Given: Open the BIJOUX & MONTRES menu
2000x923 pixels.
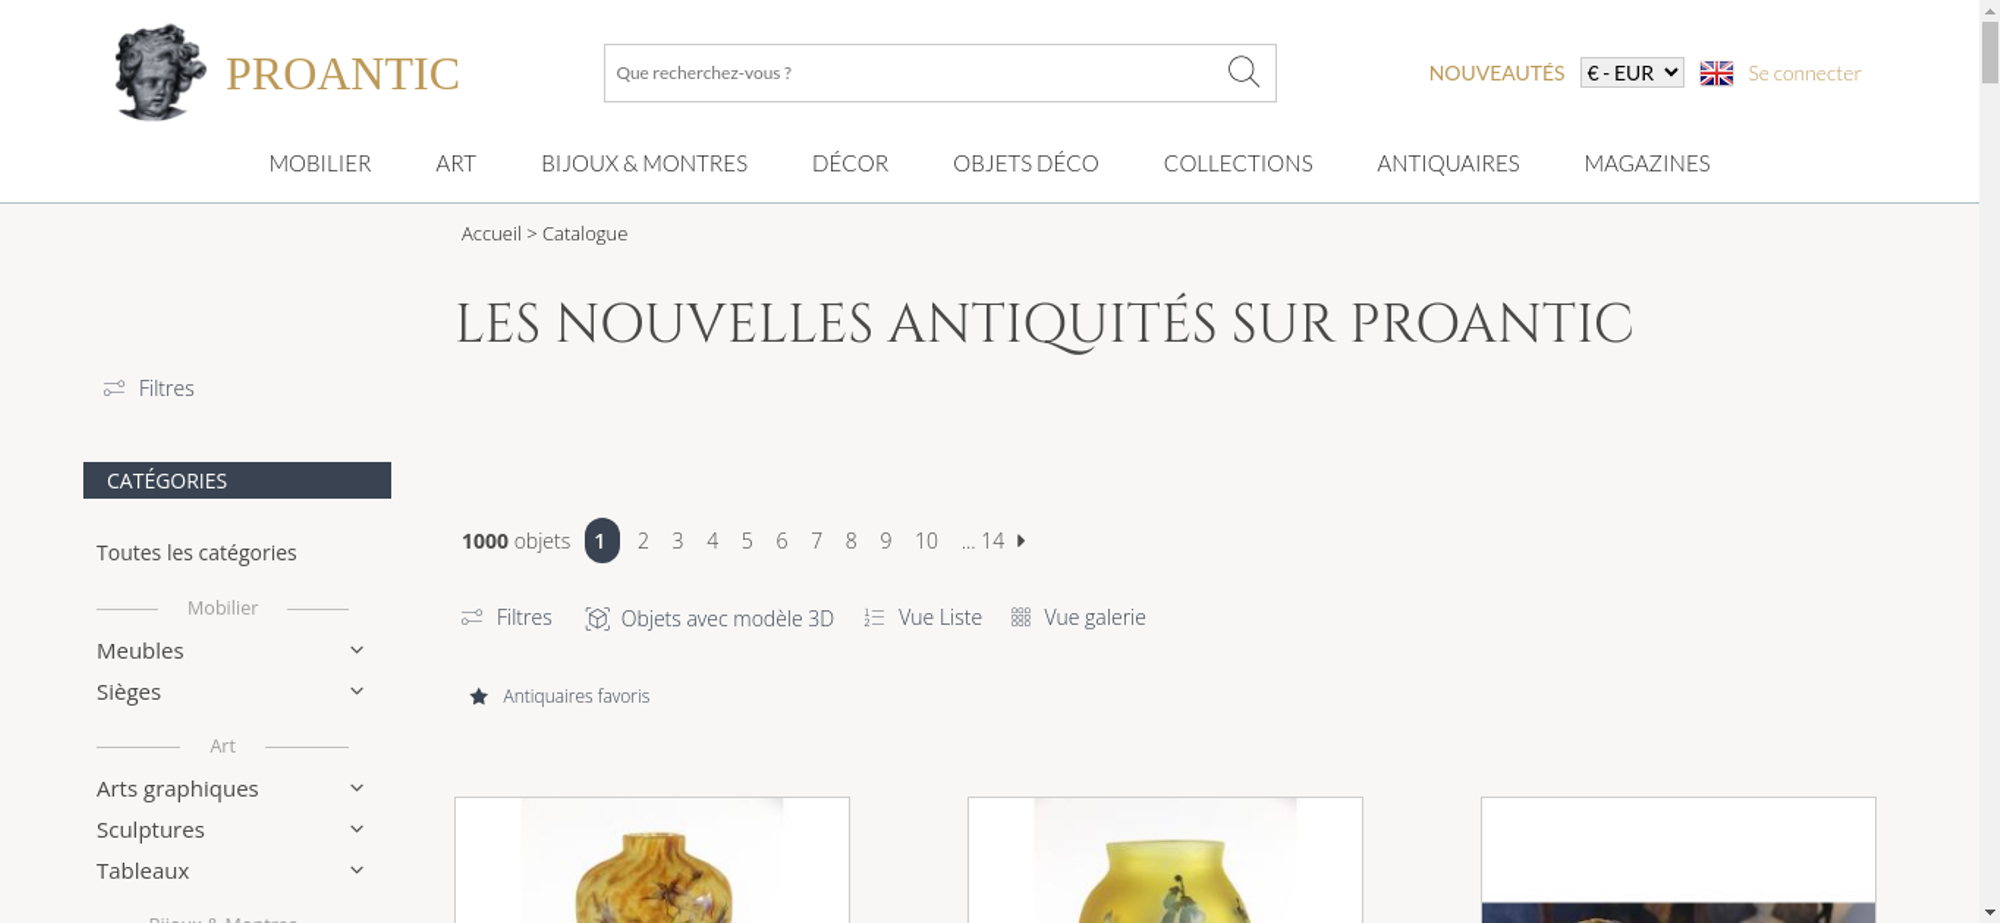Looking at the screenshot, I should click(644, 163).
